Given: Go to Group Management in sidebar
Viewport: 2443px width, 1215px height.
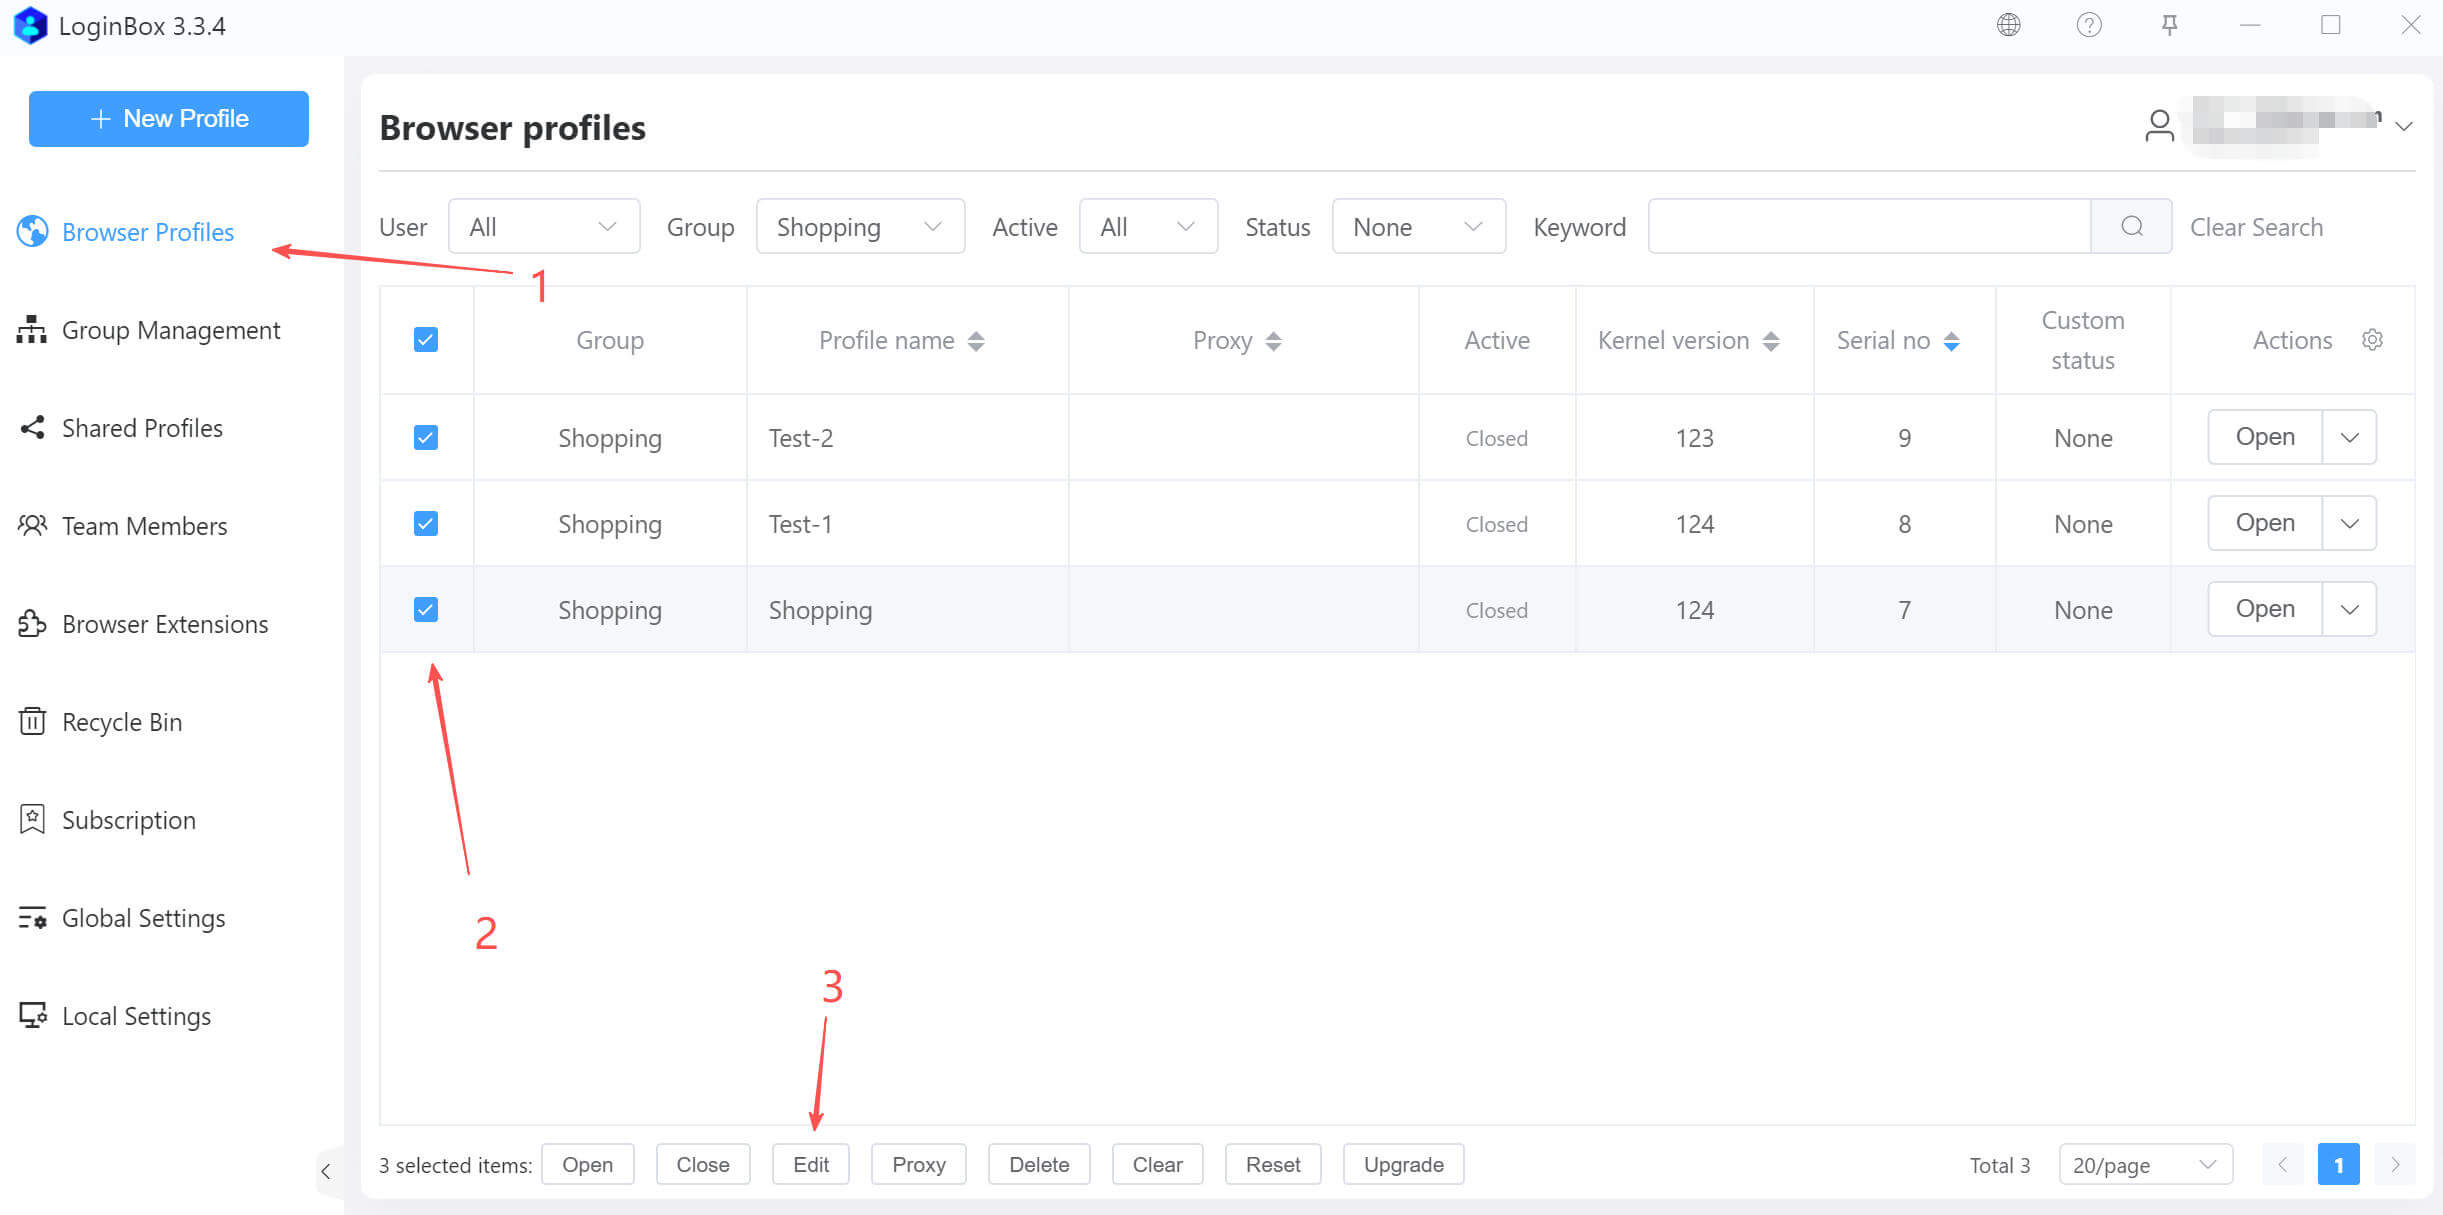Looking at the screenshot, I should pyautogui.click(x=170, y=330).
